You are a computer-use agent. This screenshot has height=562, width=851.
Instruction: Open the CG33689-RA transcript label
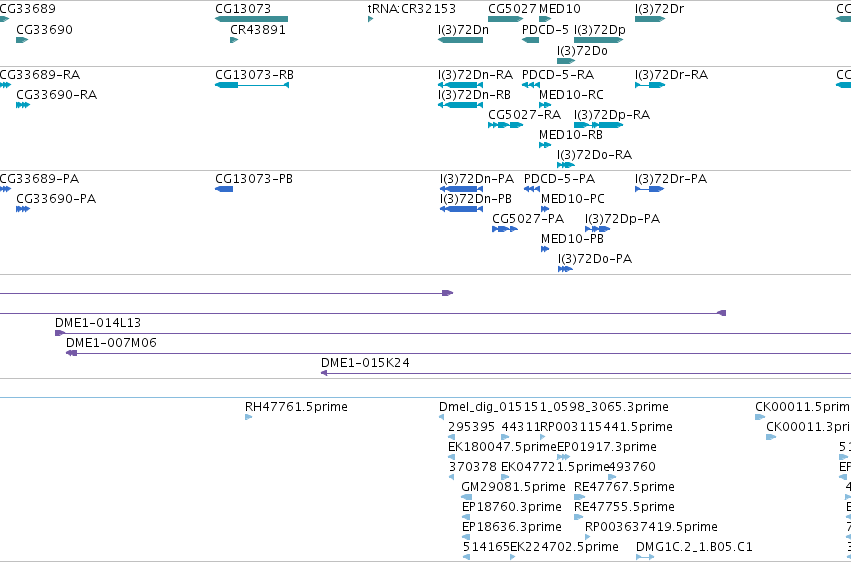click(x=40, y=75)
